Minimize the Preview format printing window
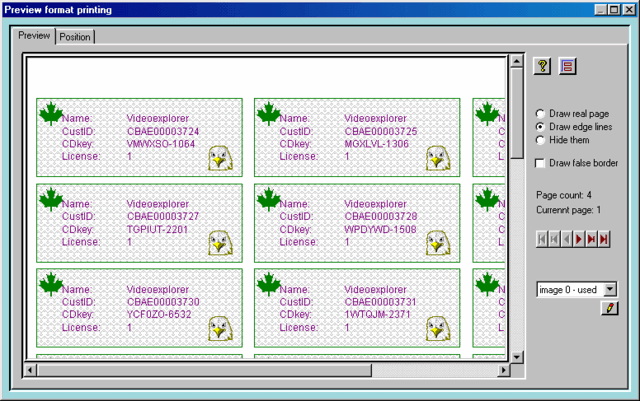 [x=600, y=9]
